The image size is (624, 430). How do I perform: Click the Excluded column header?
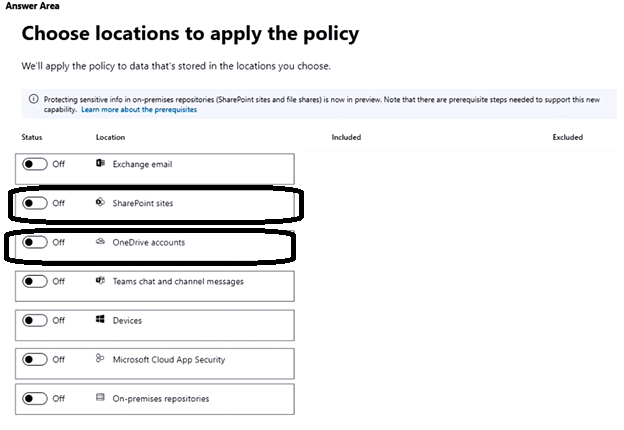[x=567, y=137]
